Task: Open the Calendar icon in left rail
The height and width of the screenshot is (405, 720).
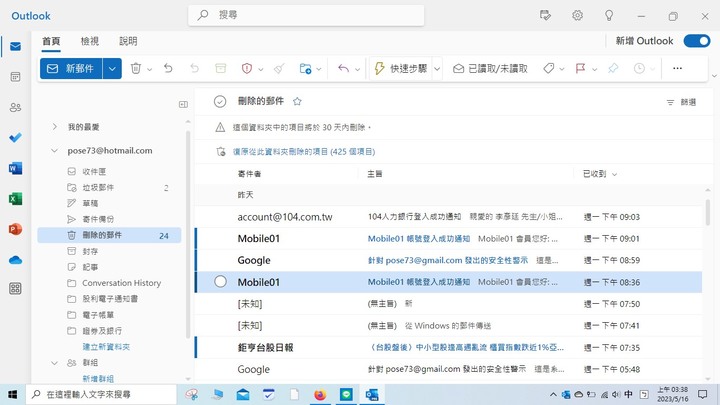Action: tap(15, 77)
